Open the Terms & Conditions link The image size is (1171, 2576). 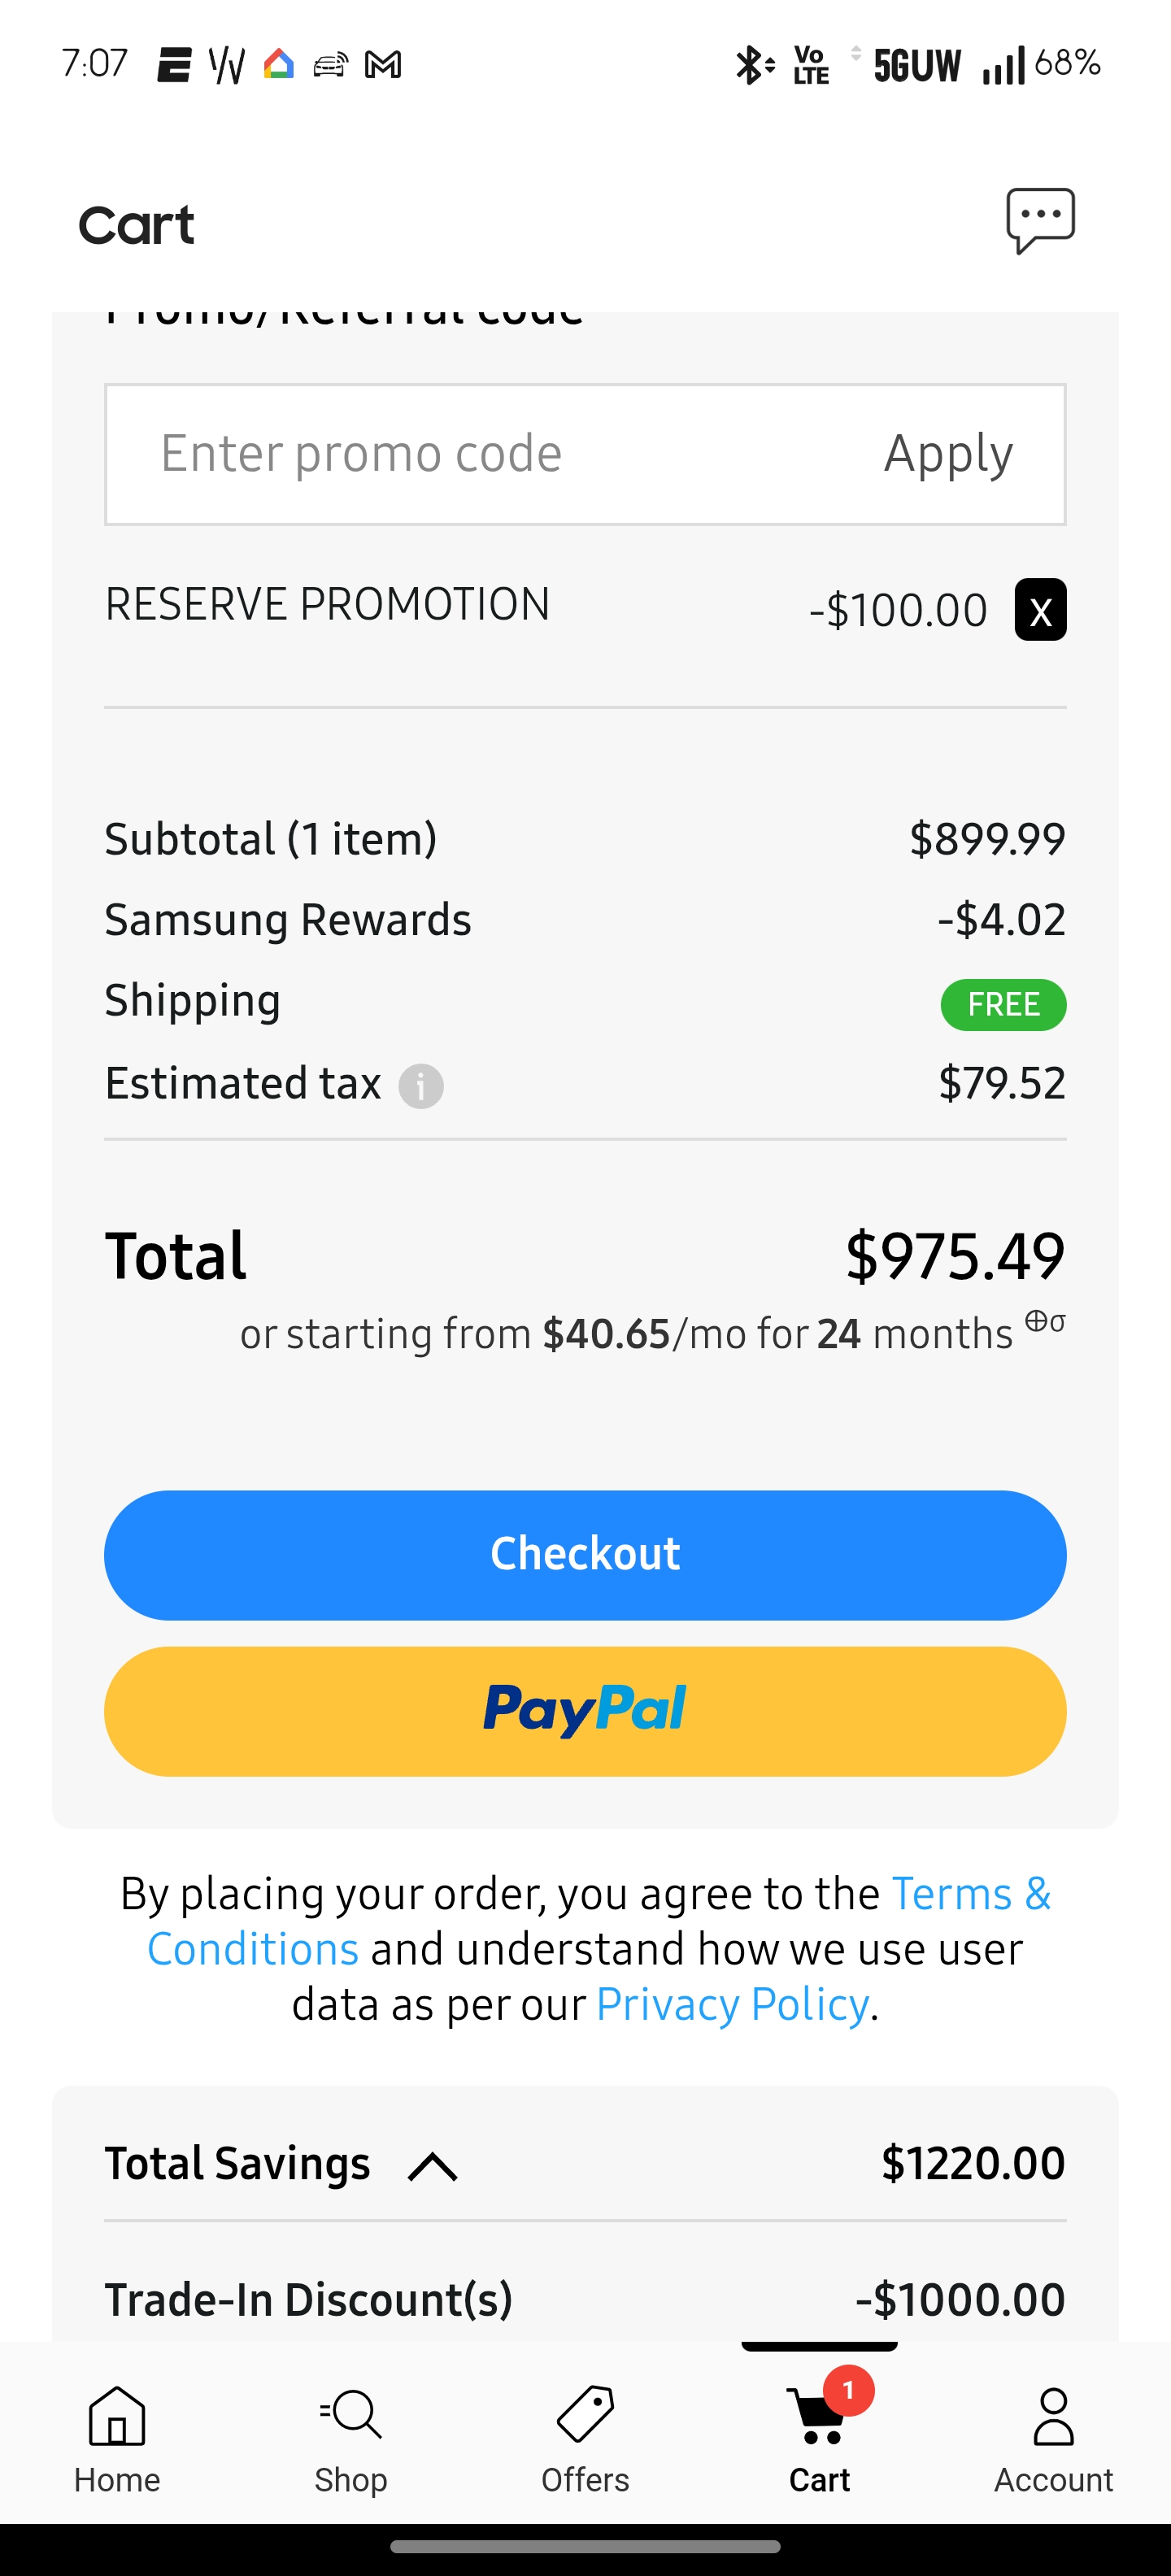pyautogui.click(x=598, y=1921)
